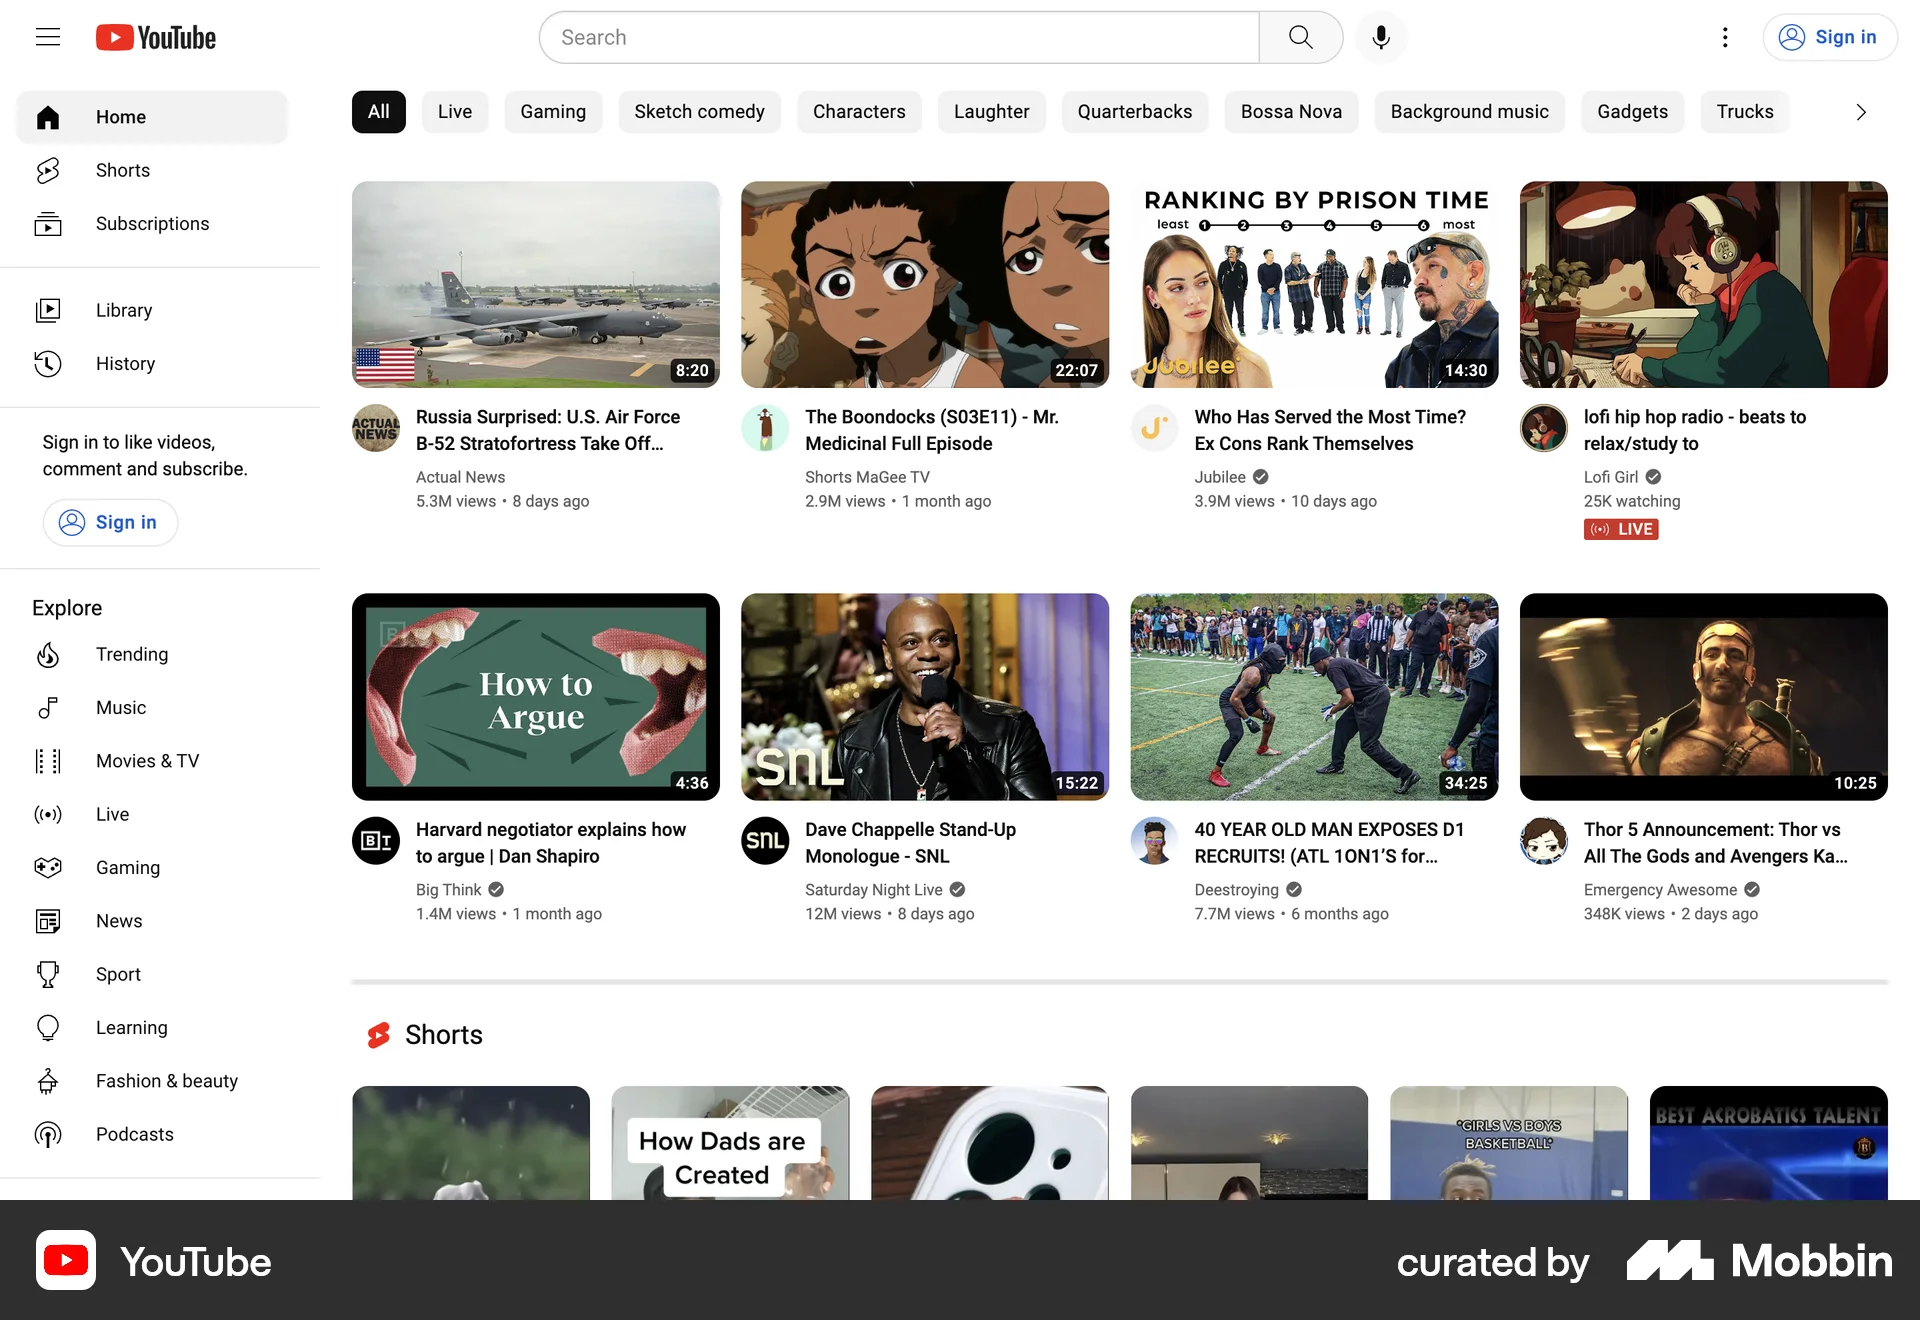Screen dimensions: 1920x1320
Task: Open Subscriptions from the sidebar
Action: point(152,223)
